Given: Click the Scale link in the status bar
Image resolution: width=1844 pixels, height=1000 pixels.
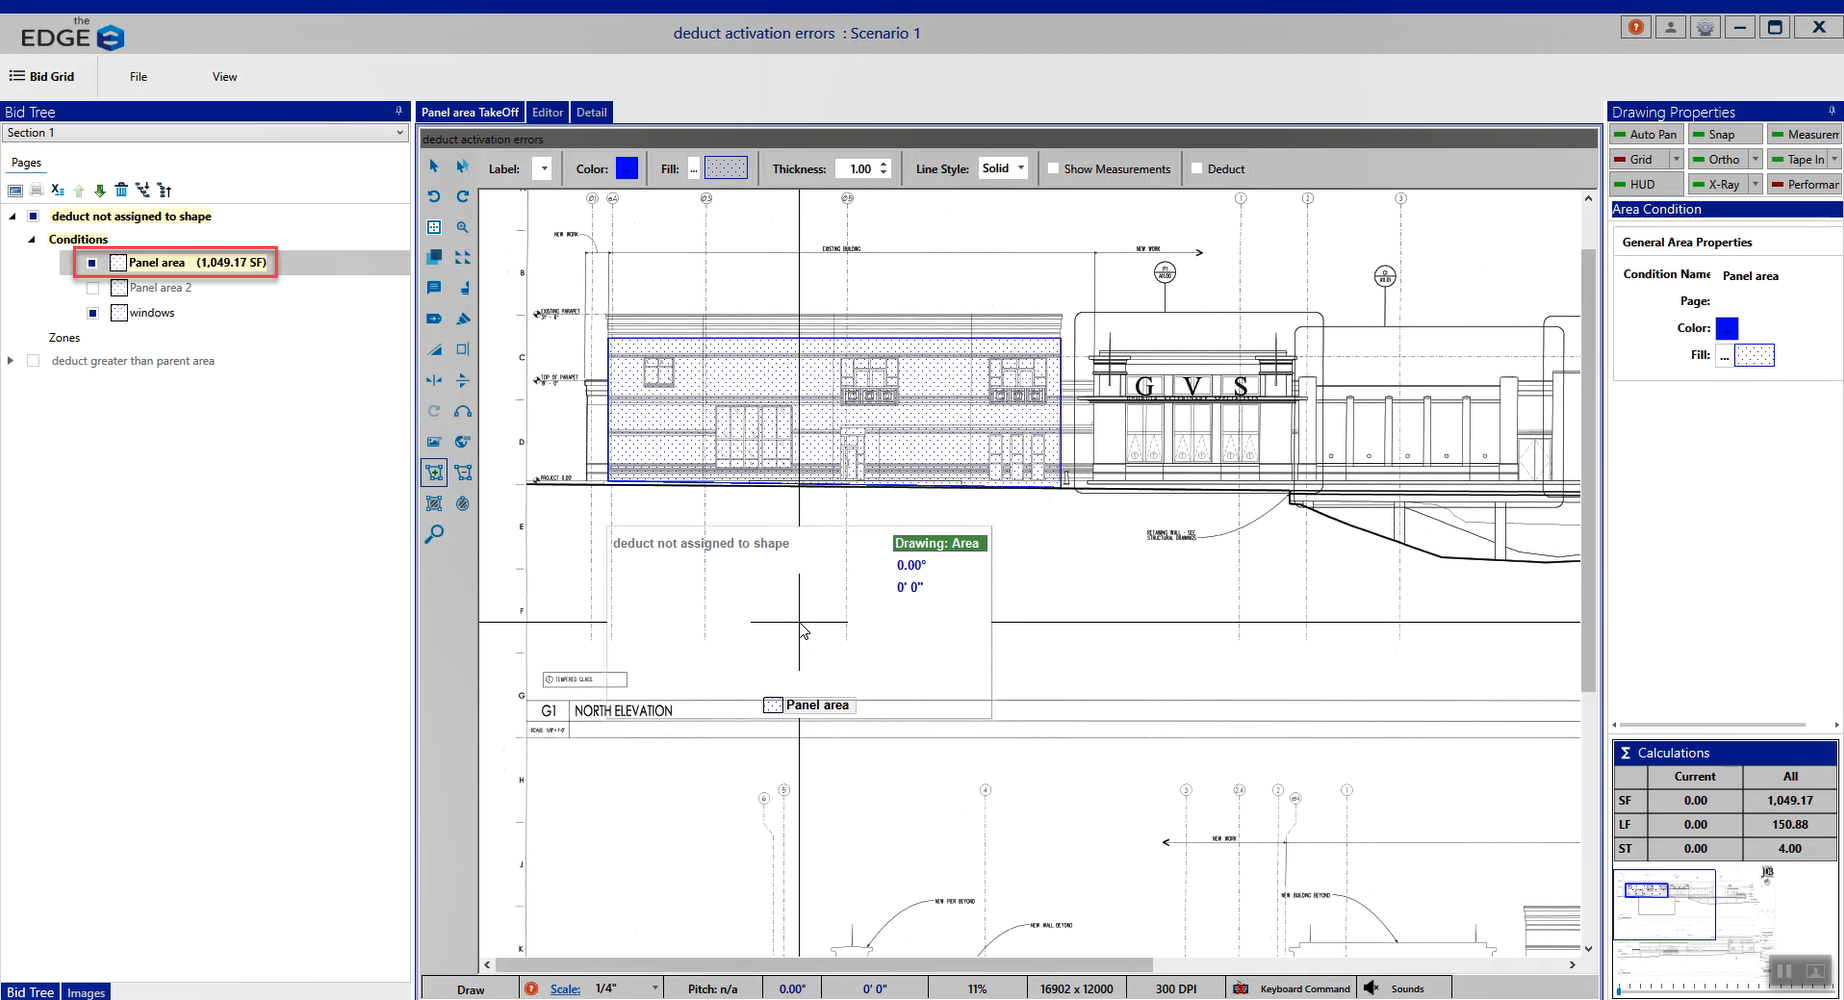Looking at the screenshot, I should pos(565,989).
